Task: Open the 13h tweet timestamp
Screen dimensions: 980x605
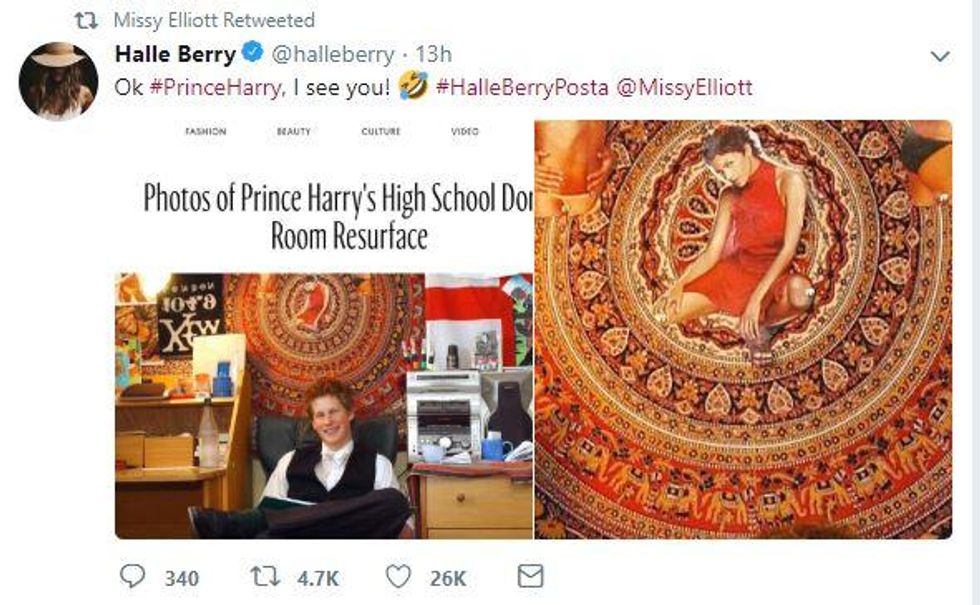Action: pos(434,54)
